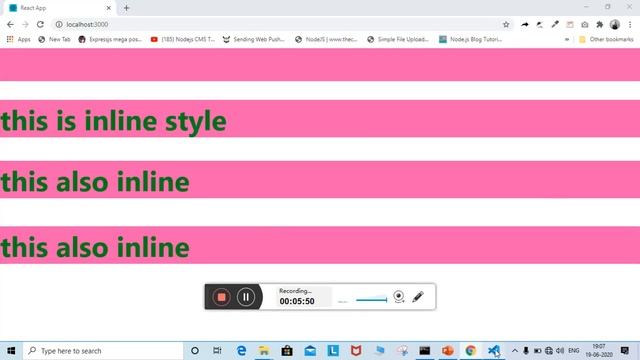Open the recorder's pencil annotation tool
640x360 pixels.
click(x=418, y=296)
